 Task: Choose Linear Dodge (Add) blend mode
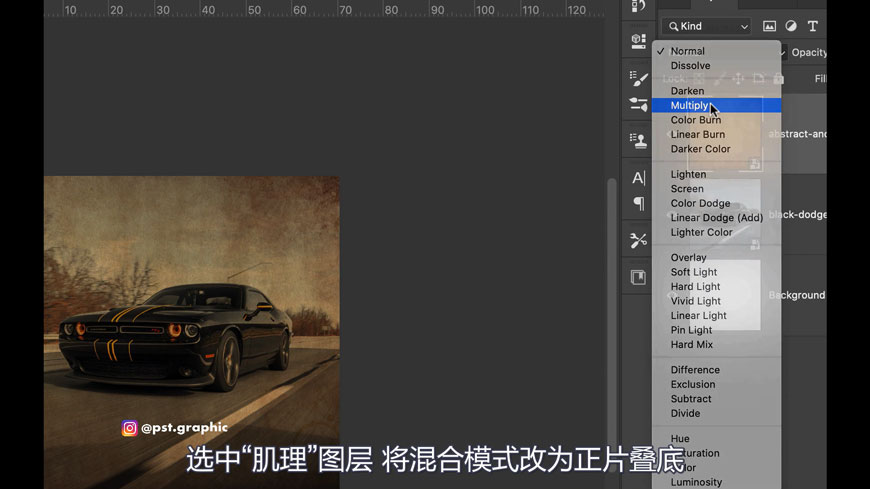(716, 218)
